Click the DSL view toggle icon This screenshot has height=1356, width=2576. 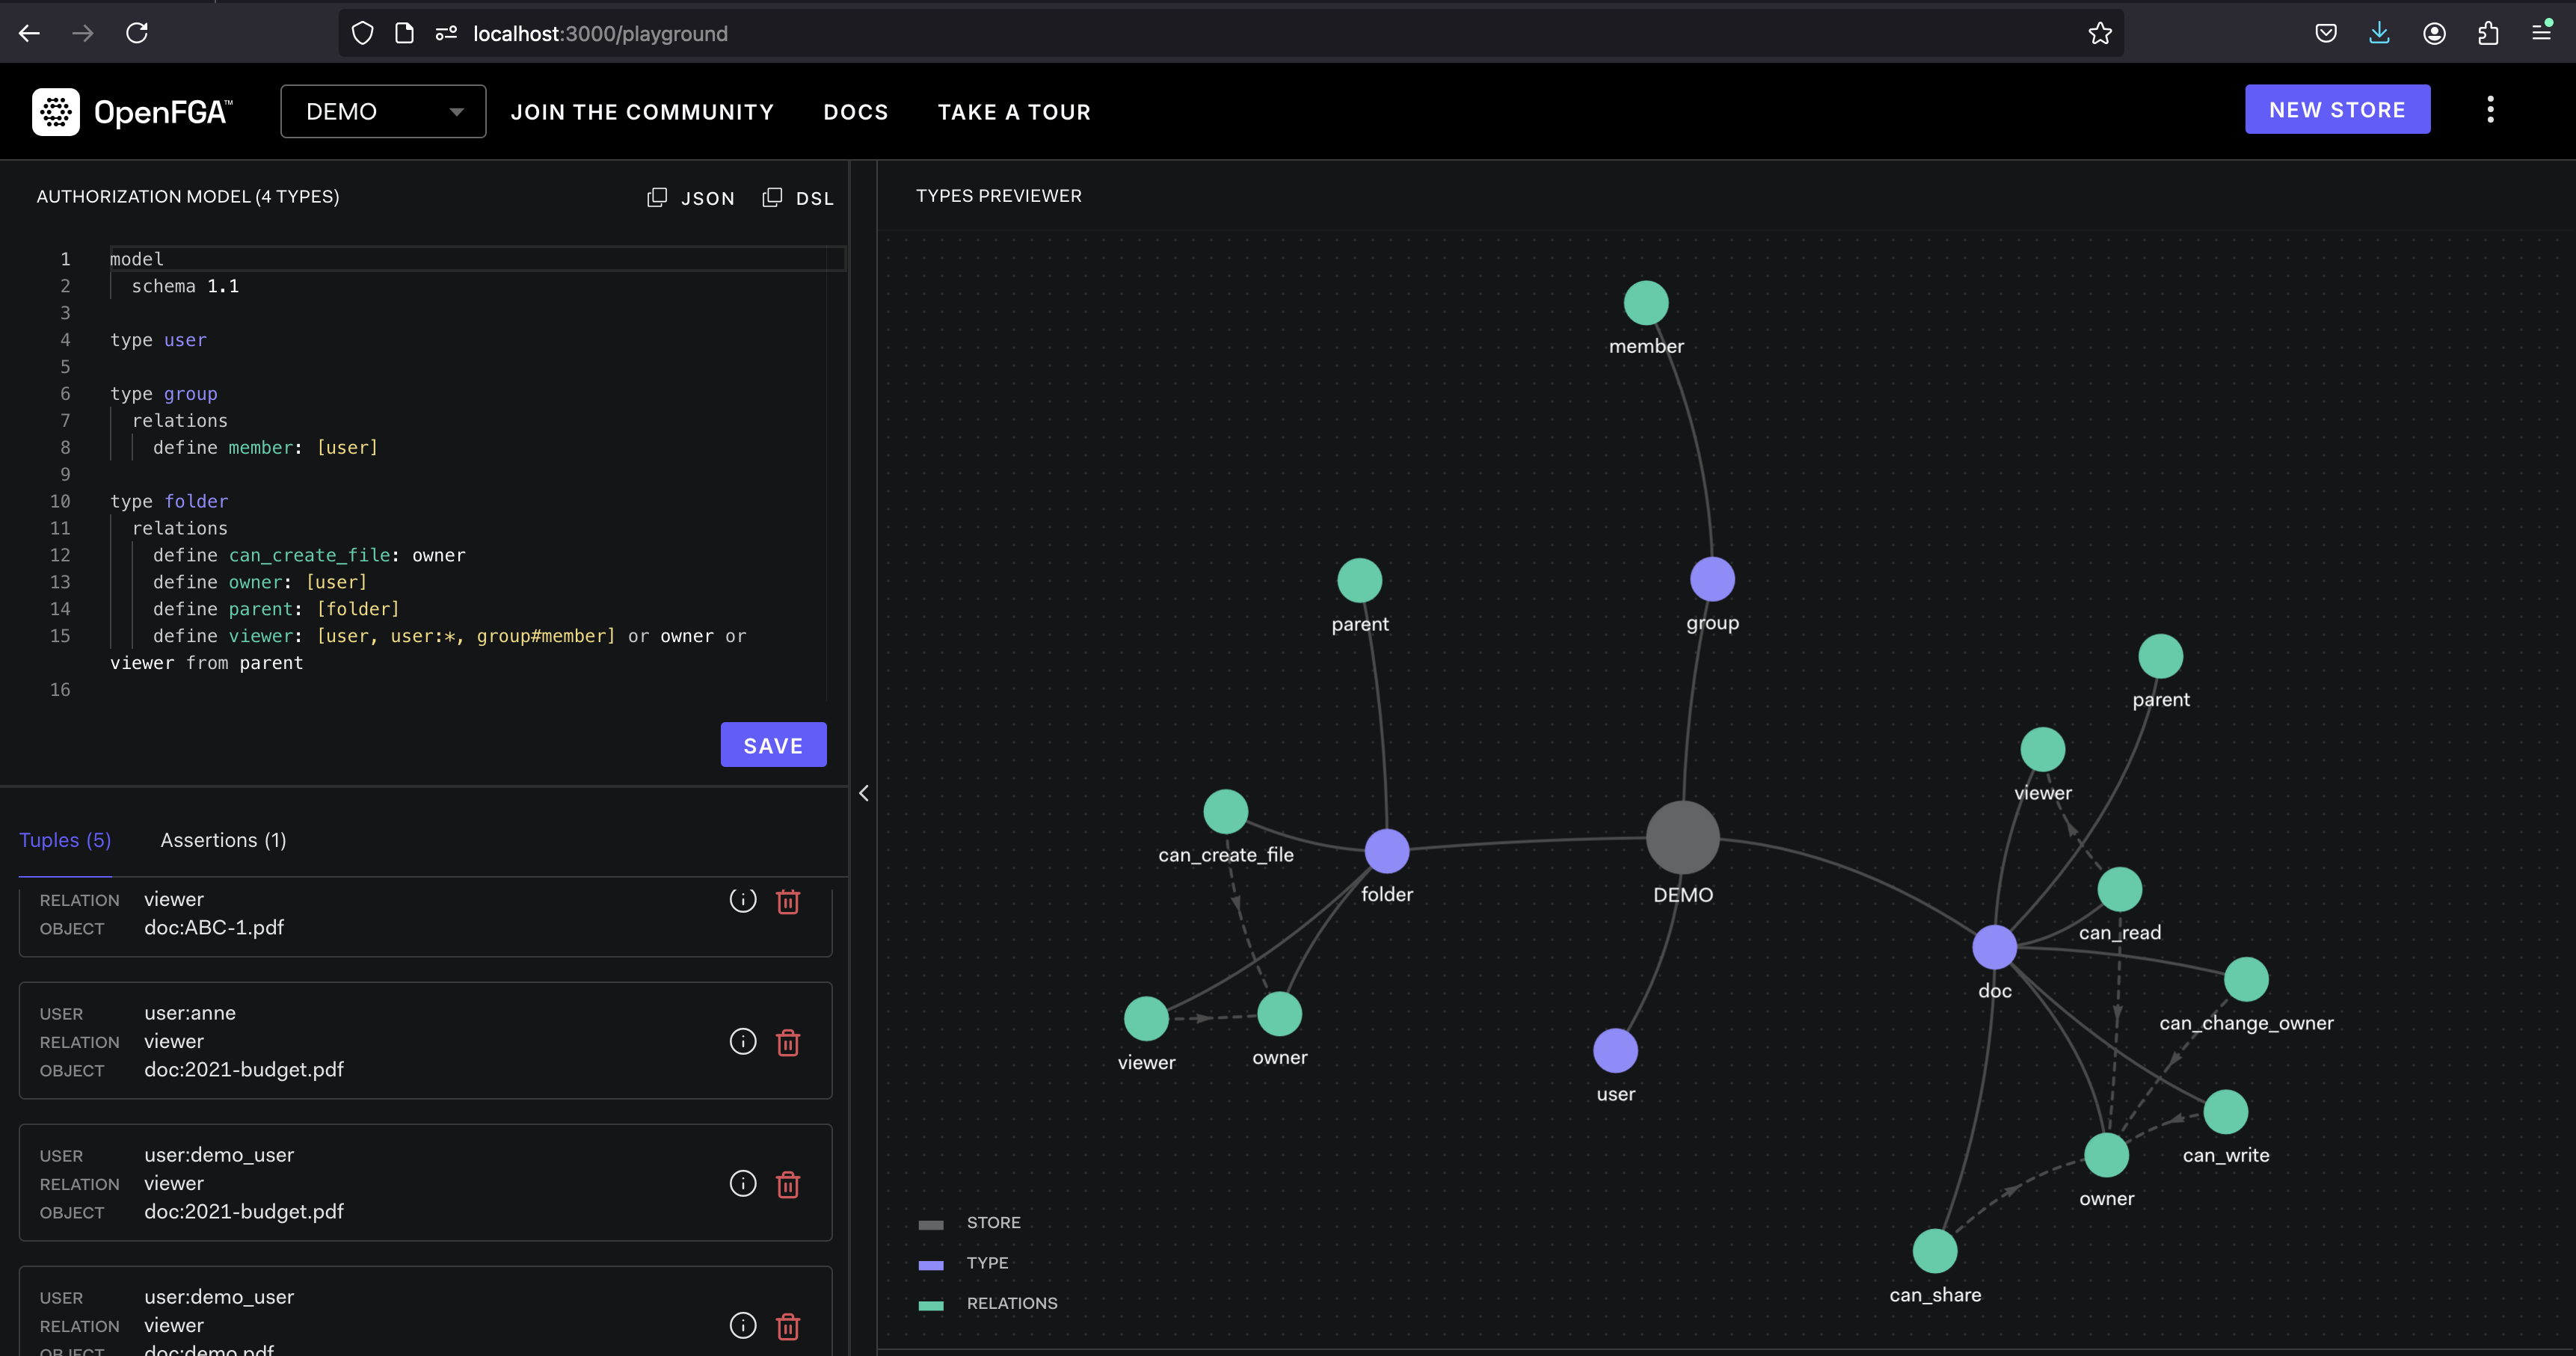point(772,197)
